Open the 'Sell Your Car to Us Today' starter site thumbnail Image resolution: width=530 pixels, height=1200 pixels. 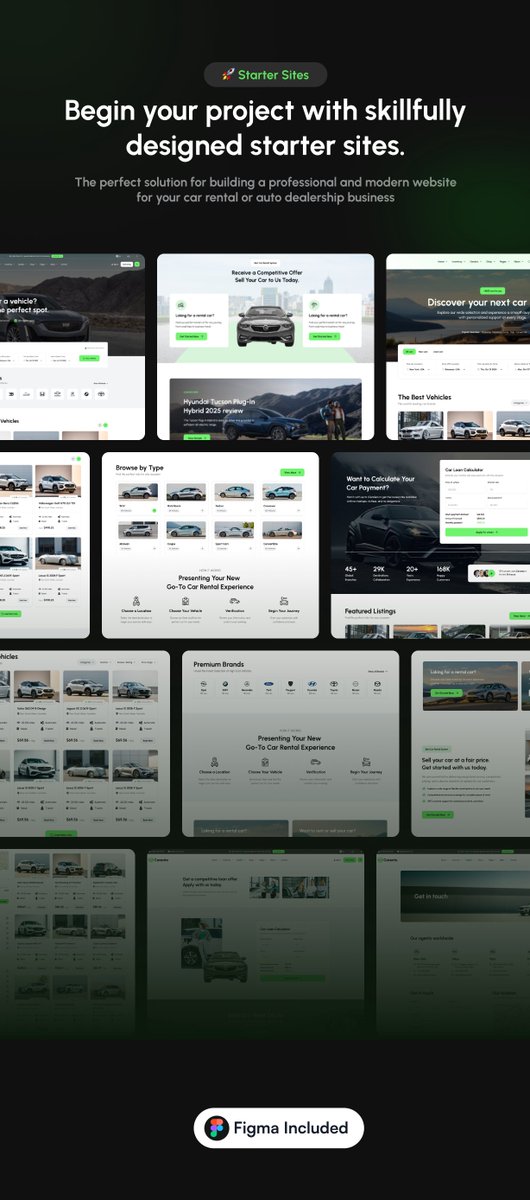[265, 347]
